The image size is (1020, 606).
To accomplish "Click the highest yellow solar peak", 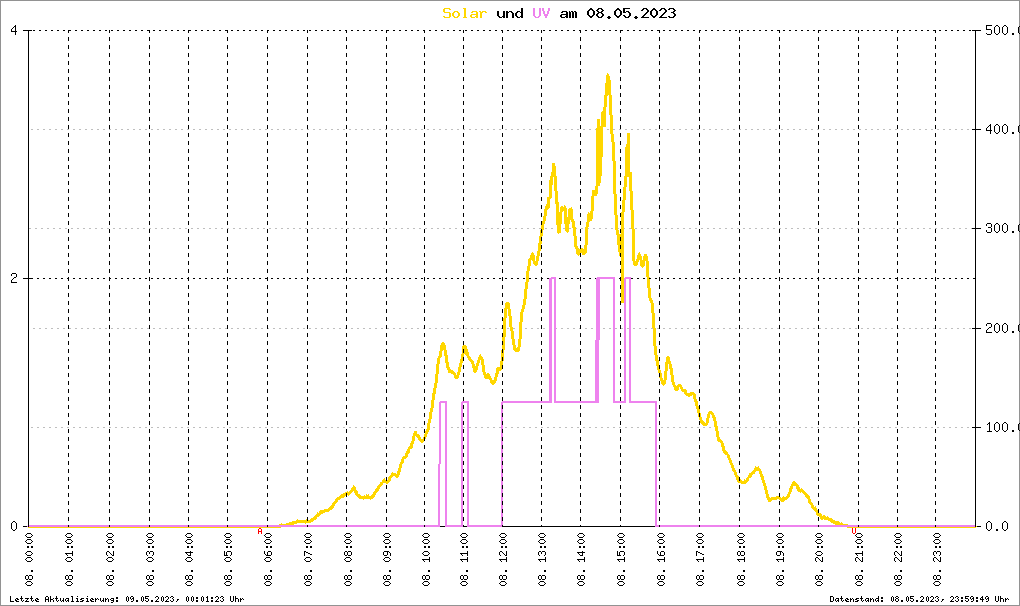I will (x=608, y=76).
